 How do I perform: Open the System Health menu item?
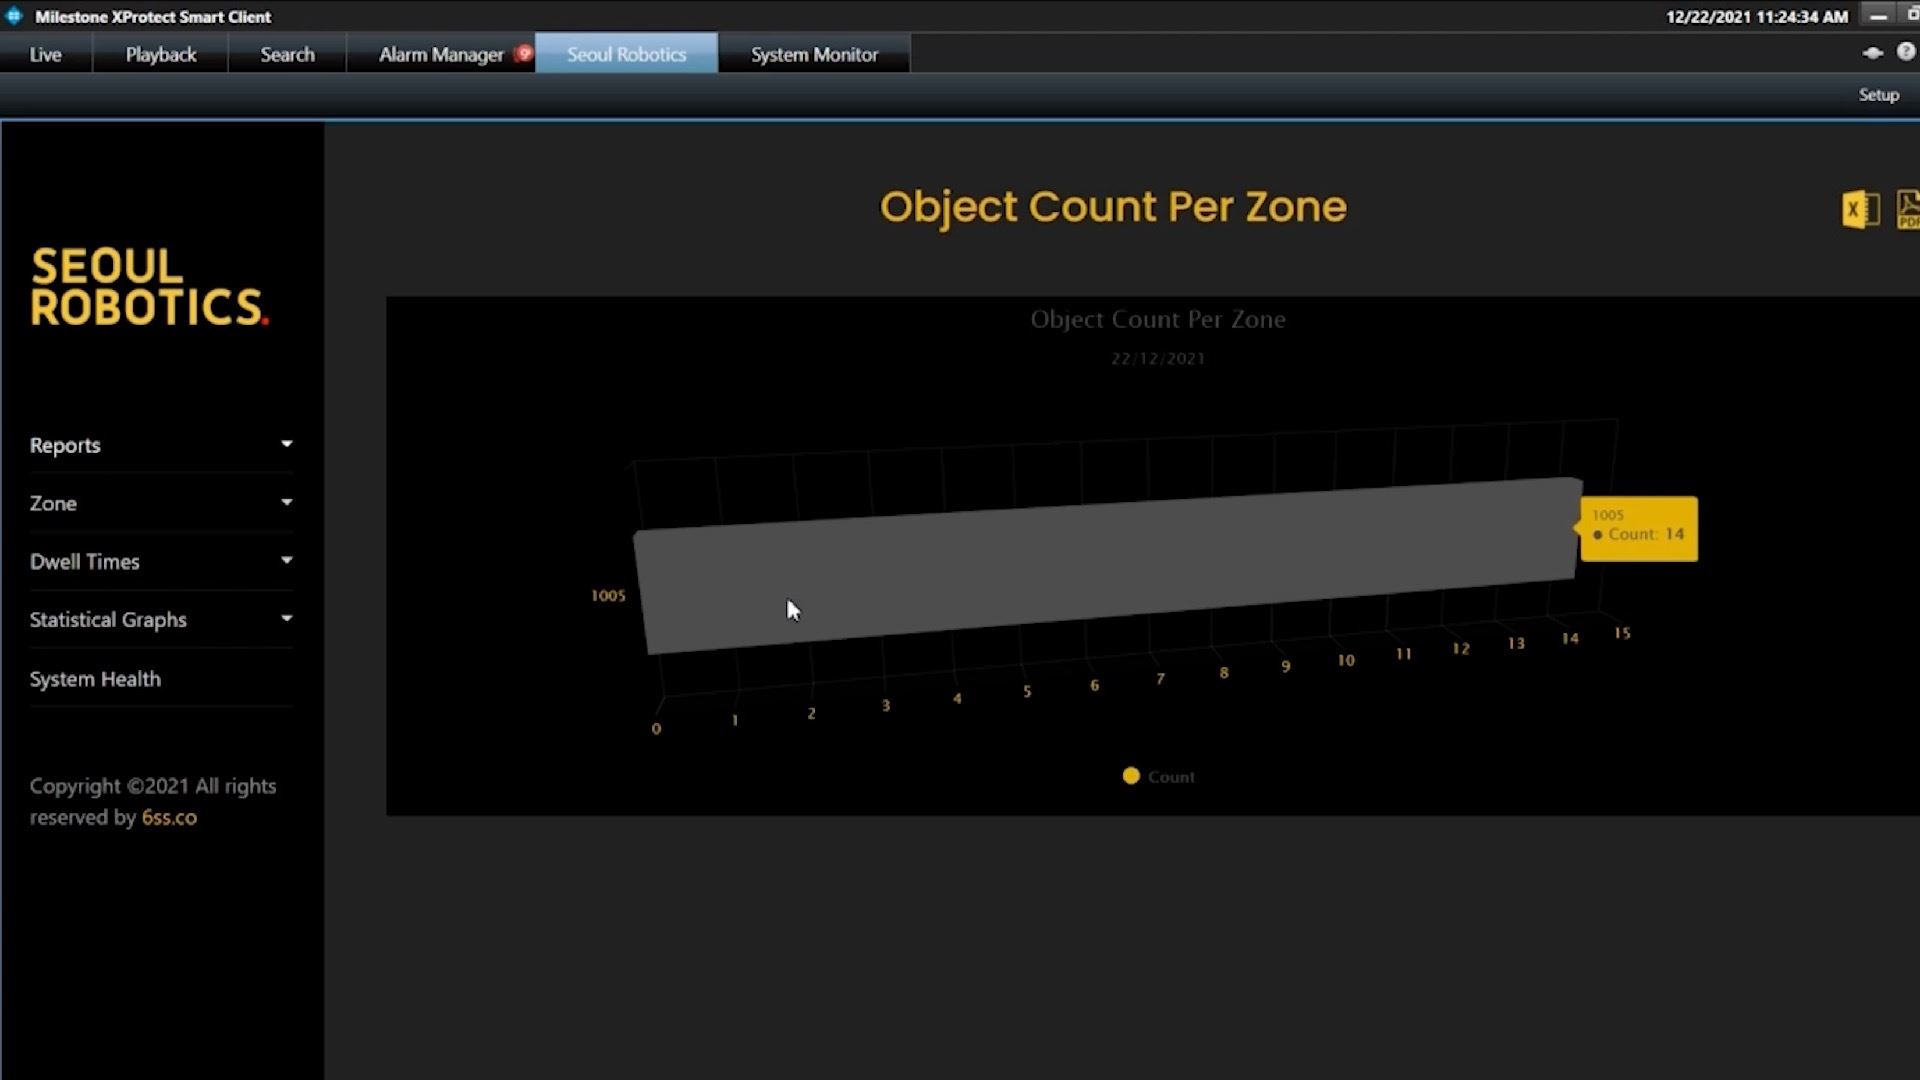(x=160, y=679)
